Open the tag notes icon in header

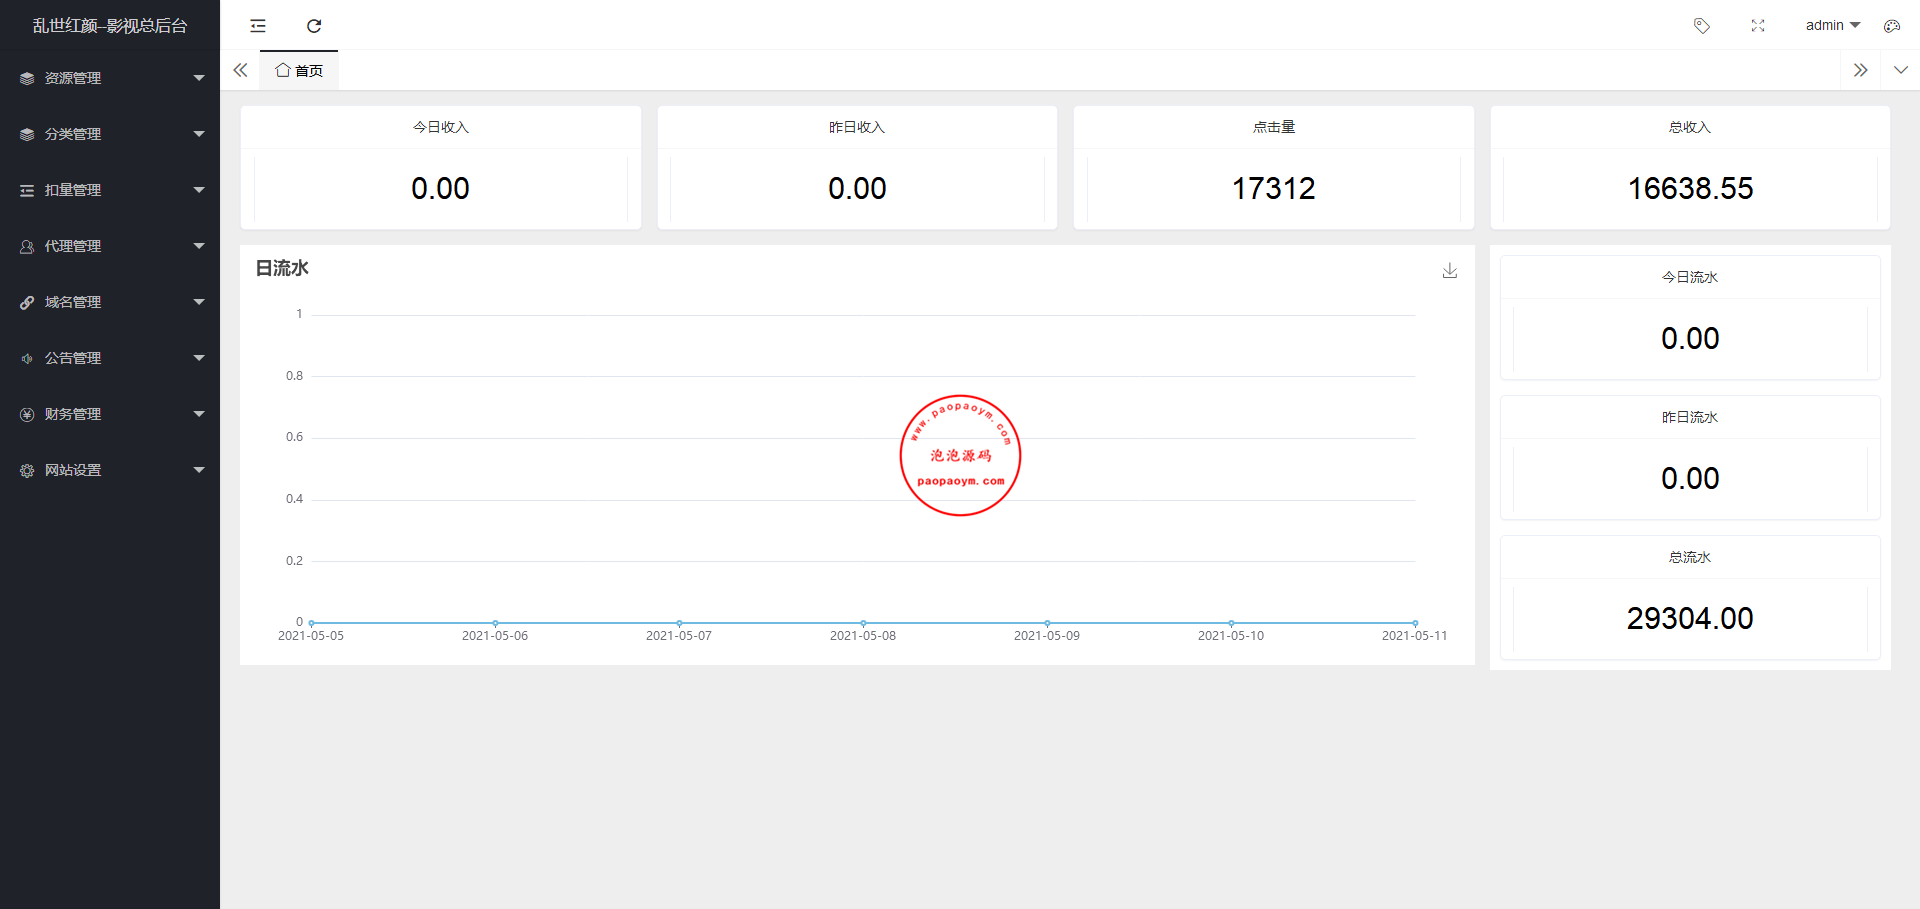(x=1701, y=26)
